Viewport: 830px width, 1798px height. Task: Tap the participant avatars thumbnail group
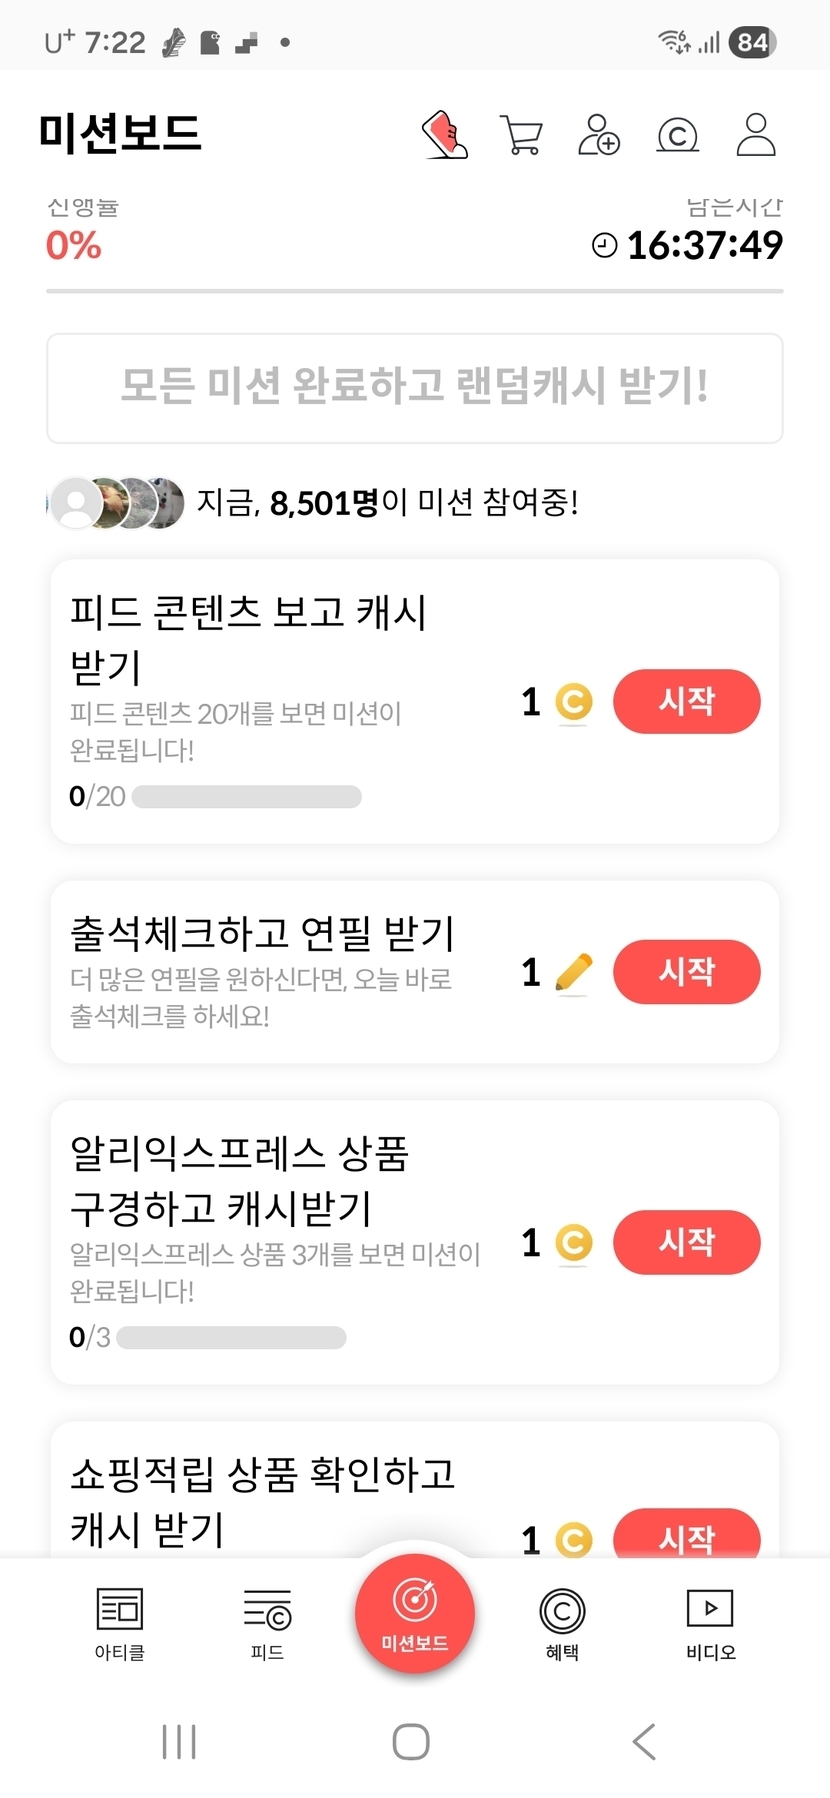(118, 502)
